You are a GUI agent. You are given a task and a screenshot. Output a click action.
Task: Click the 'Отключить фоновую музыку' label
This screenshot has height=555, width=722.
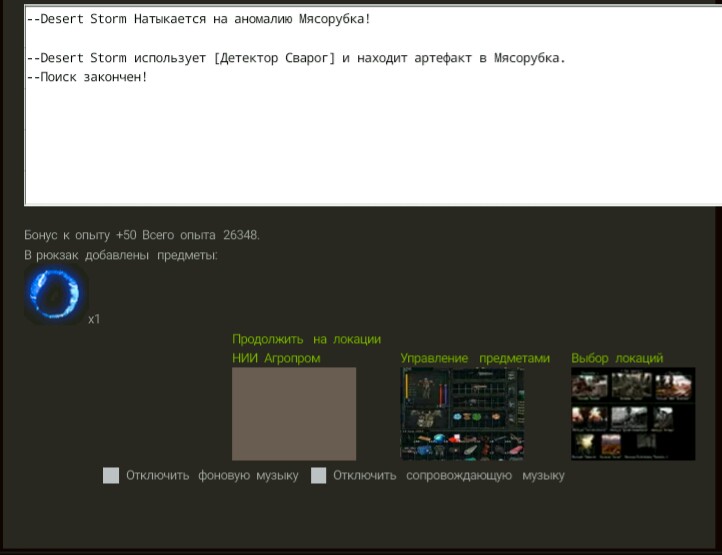click(x=212, y=476)
